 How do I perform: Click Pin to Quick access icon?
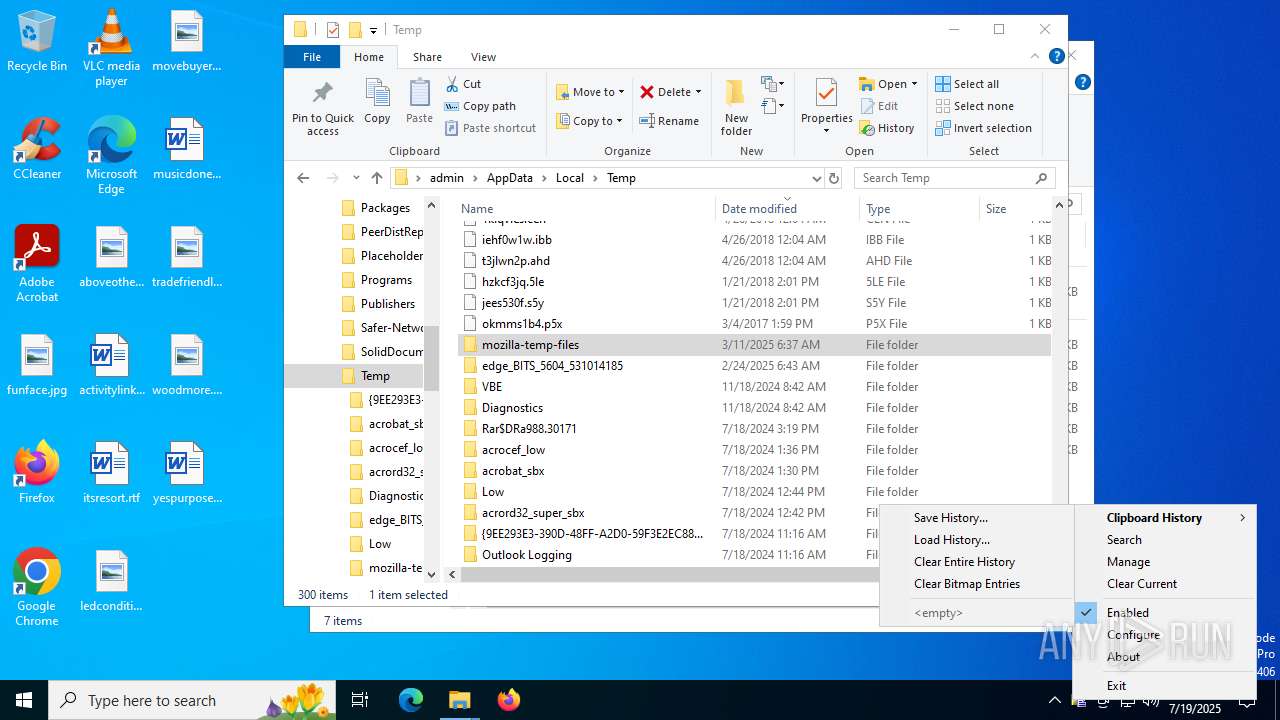322,109
